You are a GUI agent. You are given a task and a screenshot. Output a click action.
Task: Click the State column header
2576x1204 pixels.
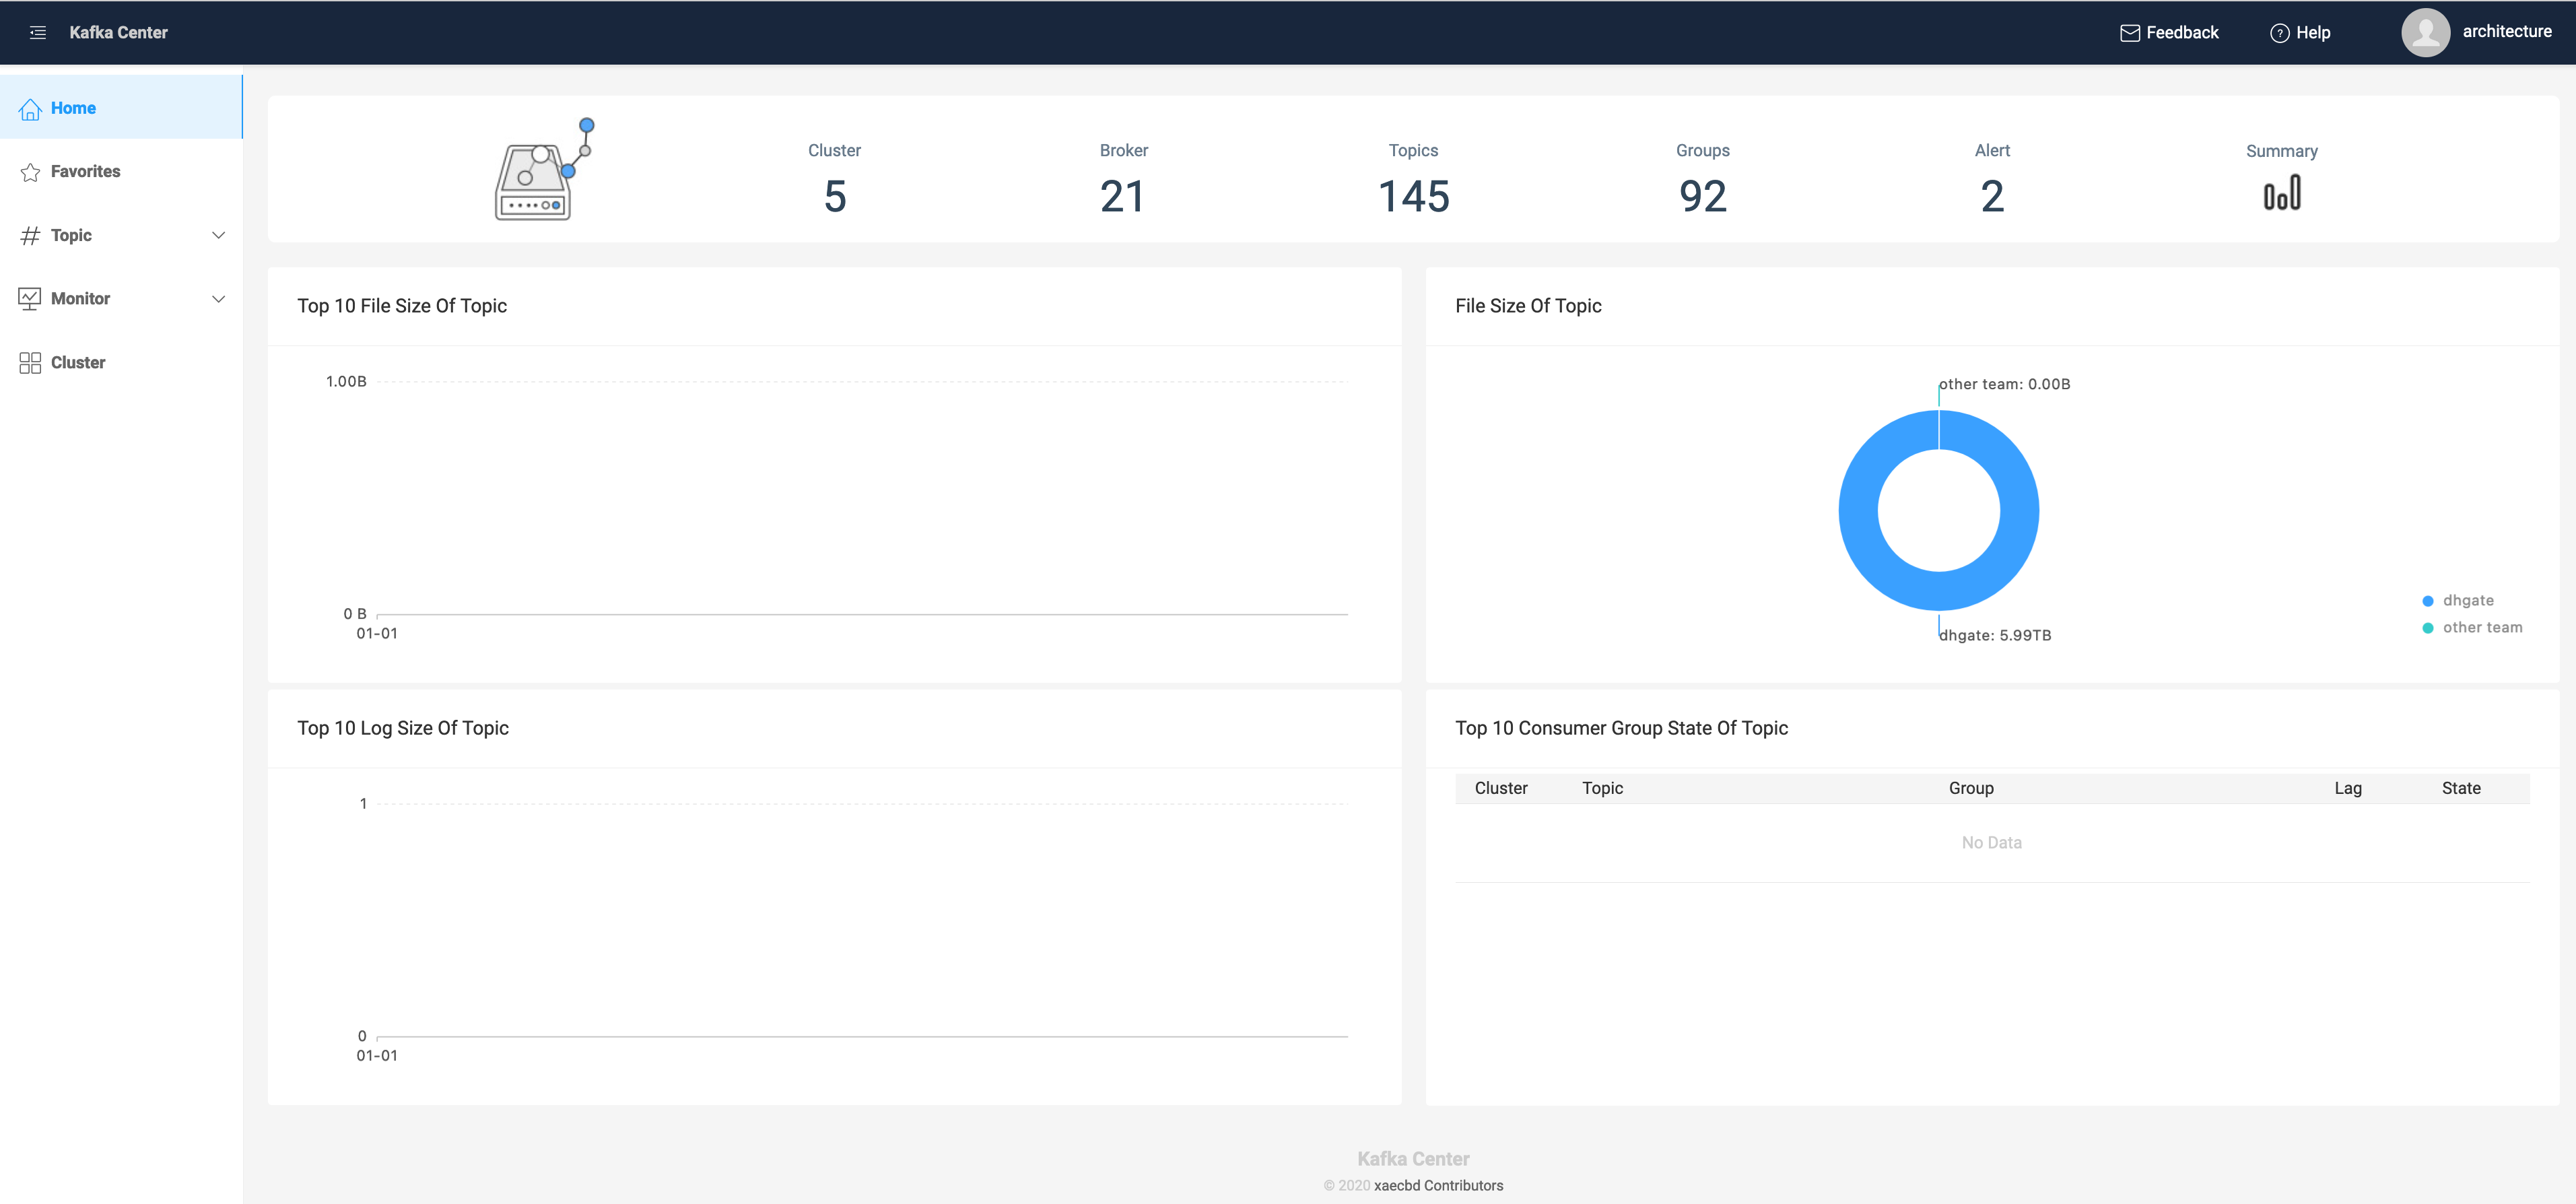[2460, 789]
